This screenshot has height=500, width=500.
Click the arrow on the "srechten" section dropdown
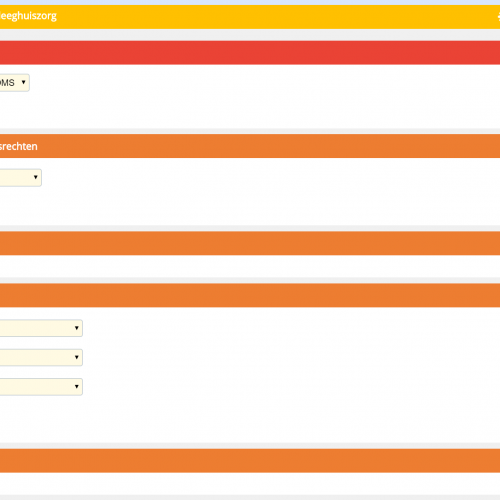pyautogui.click(x=35, y=177)
